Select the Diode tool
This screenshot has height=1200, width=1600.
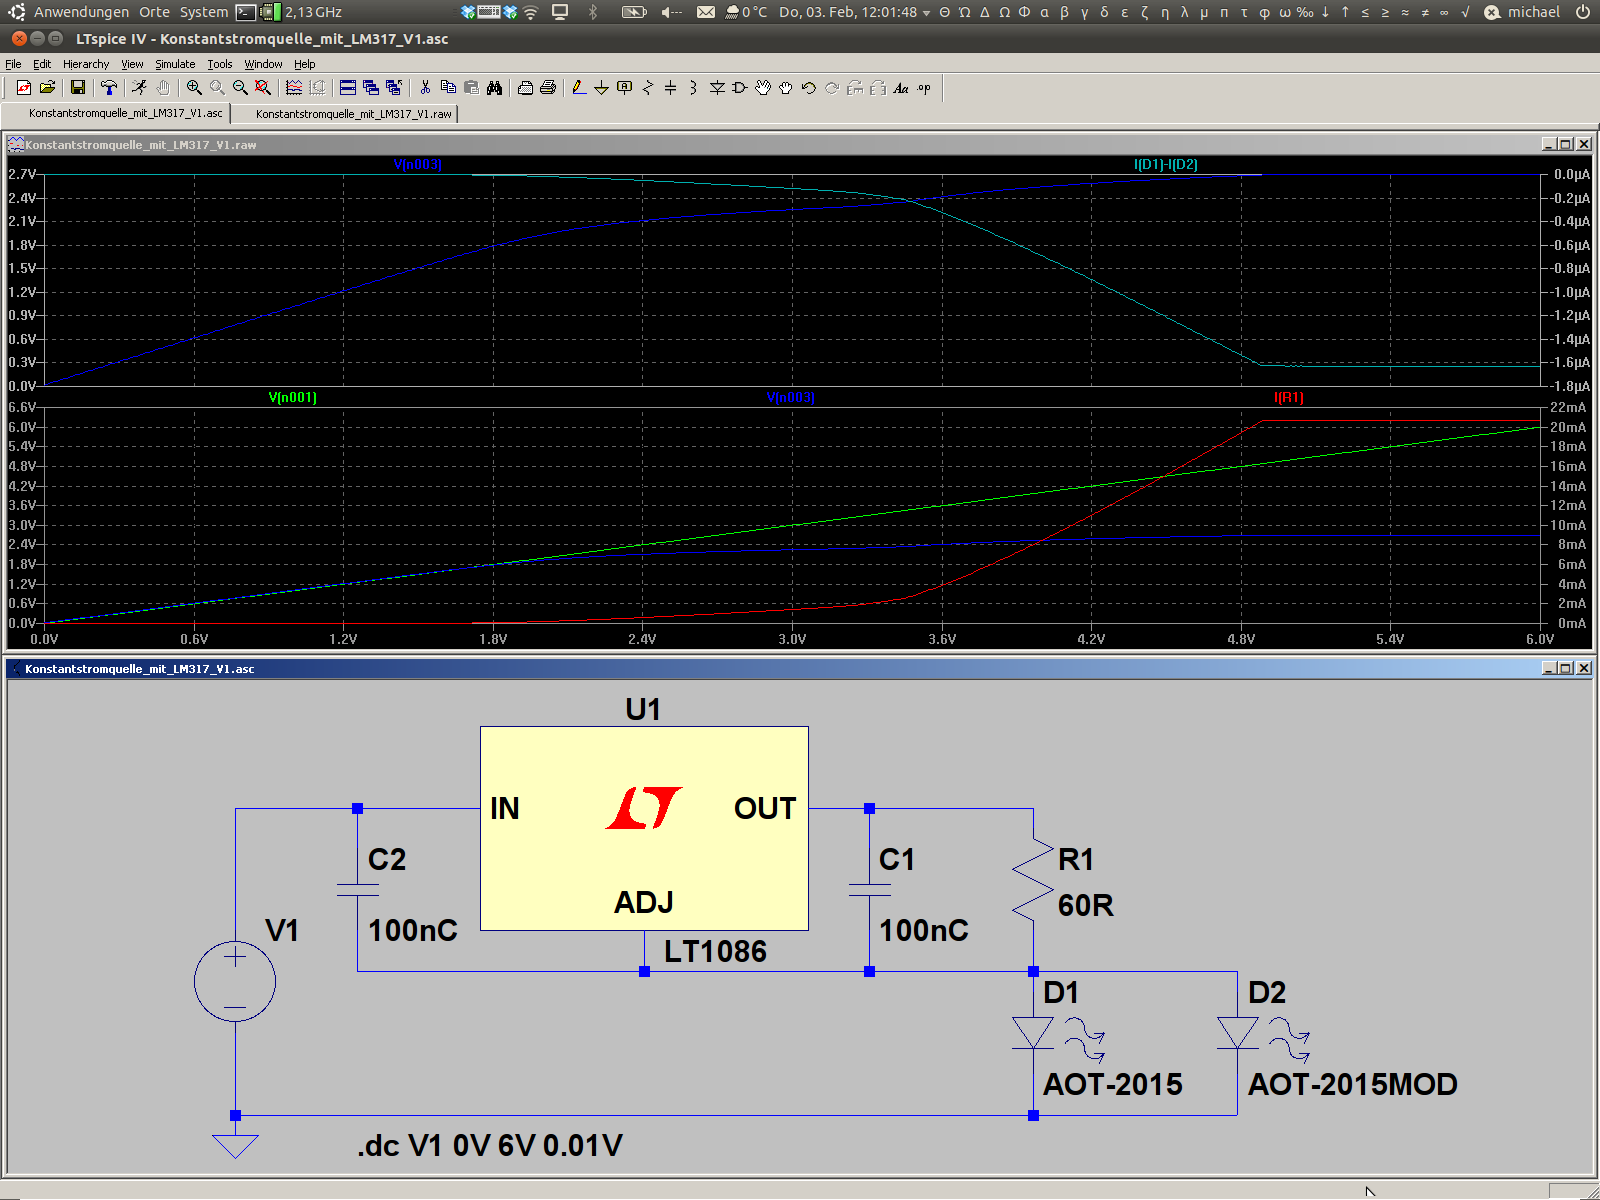point(717,88)
